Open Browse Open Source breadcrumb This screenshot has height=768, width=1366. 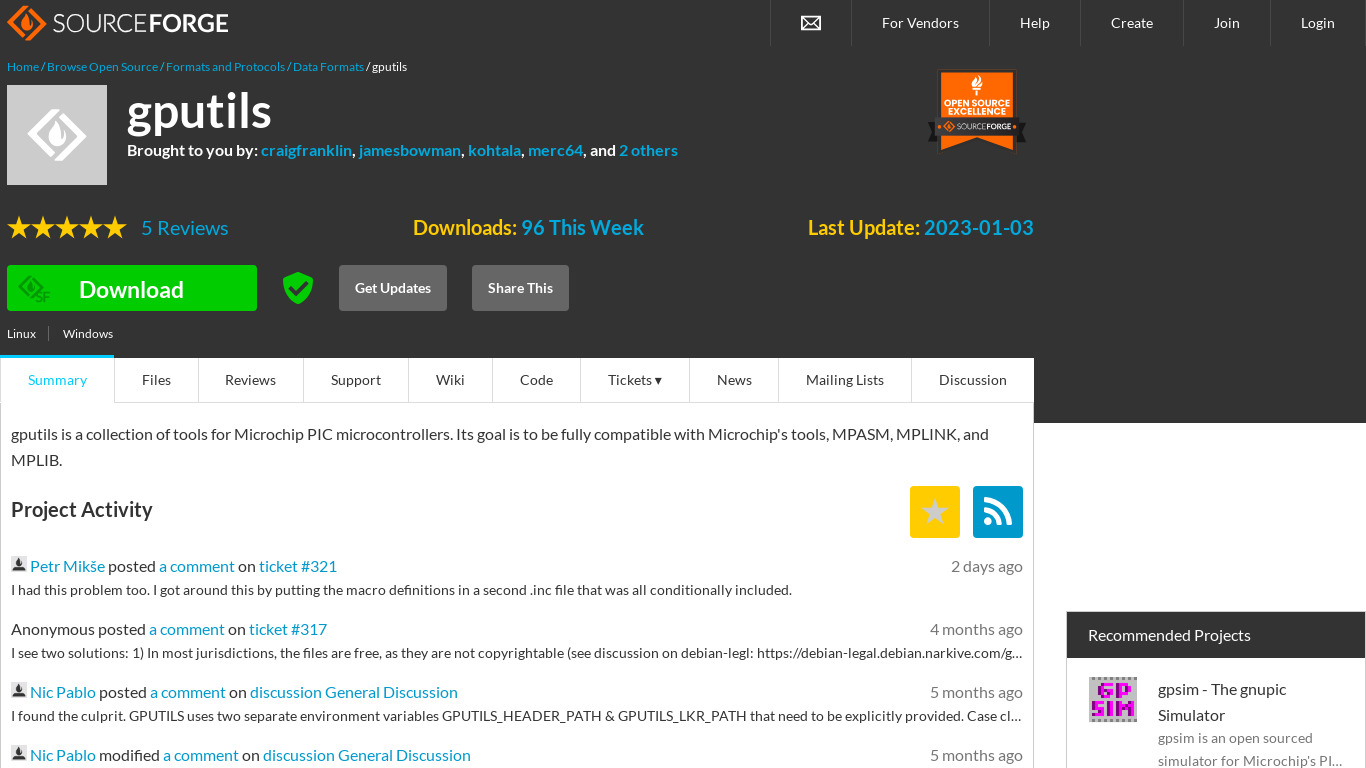tap(102, 67)
